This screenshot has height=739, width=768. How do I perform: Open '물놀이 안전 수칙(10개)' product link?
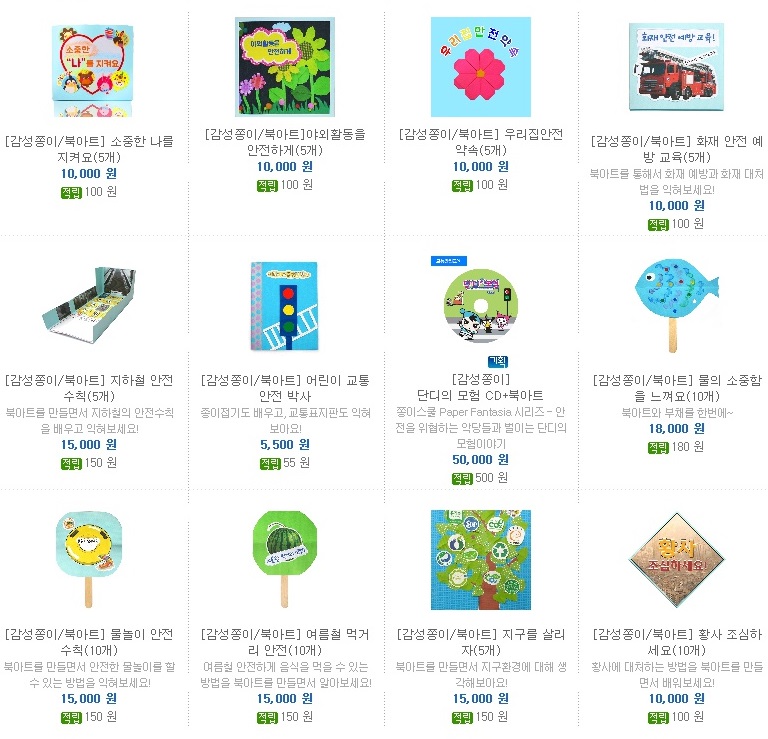click(89, 642)
